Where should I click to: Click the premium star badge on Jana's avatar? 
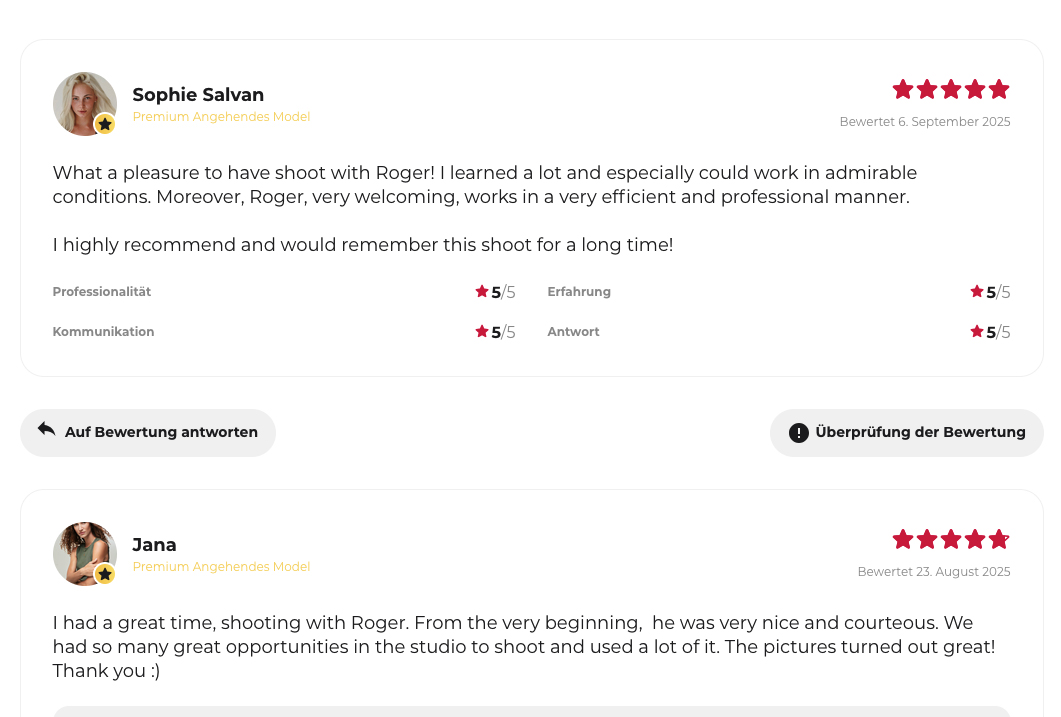(105, 574)
